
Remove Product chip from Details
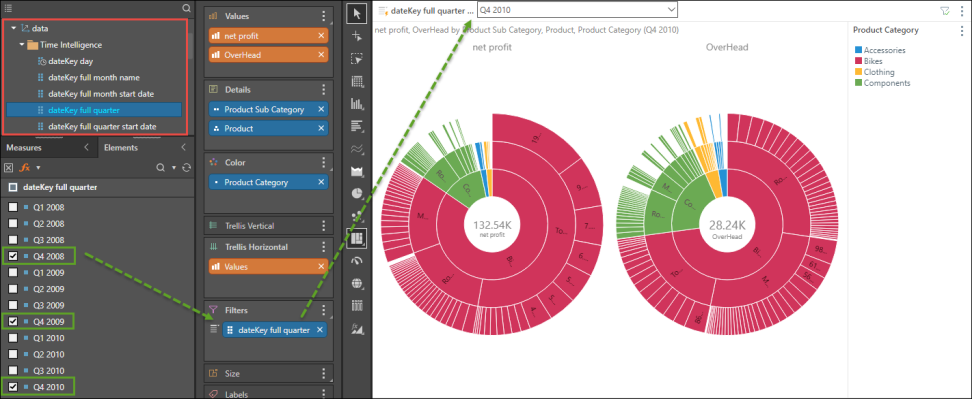[x=321, y=128]
